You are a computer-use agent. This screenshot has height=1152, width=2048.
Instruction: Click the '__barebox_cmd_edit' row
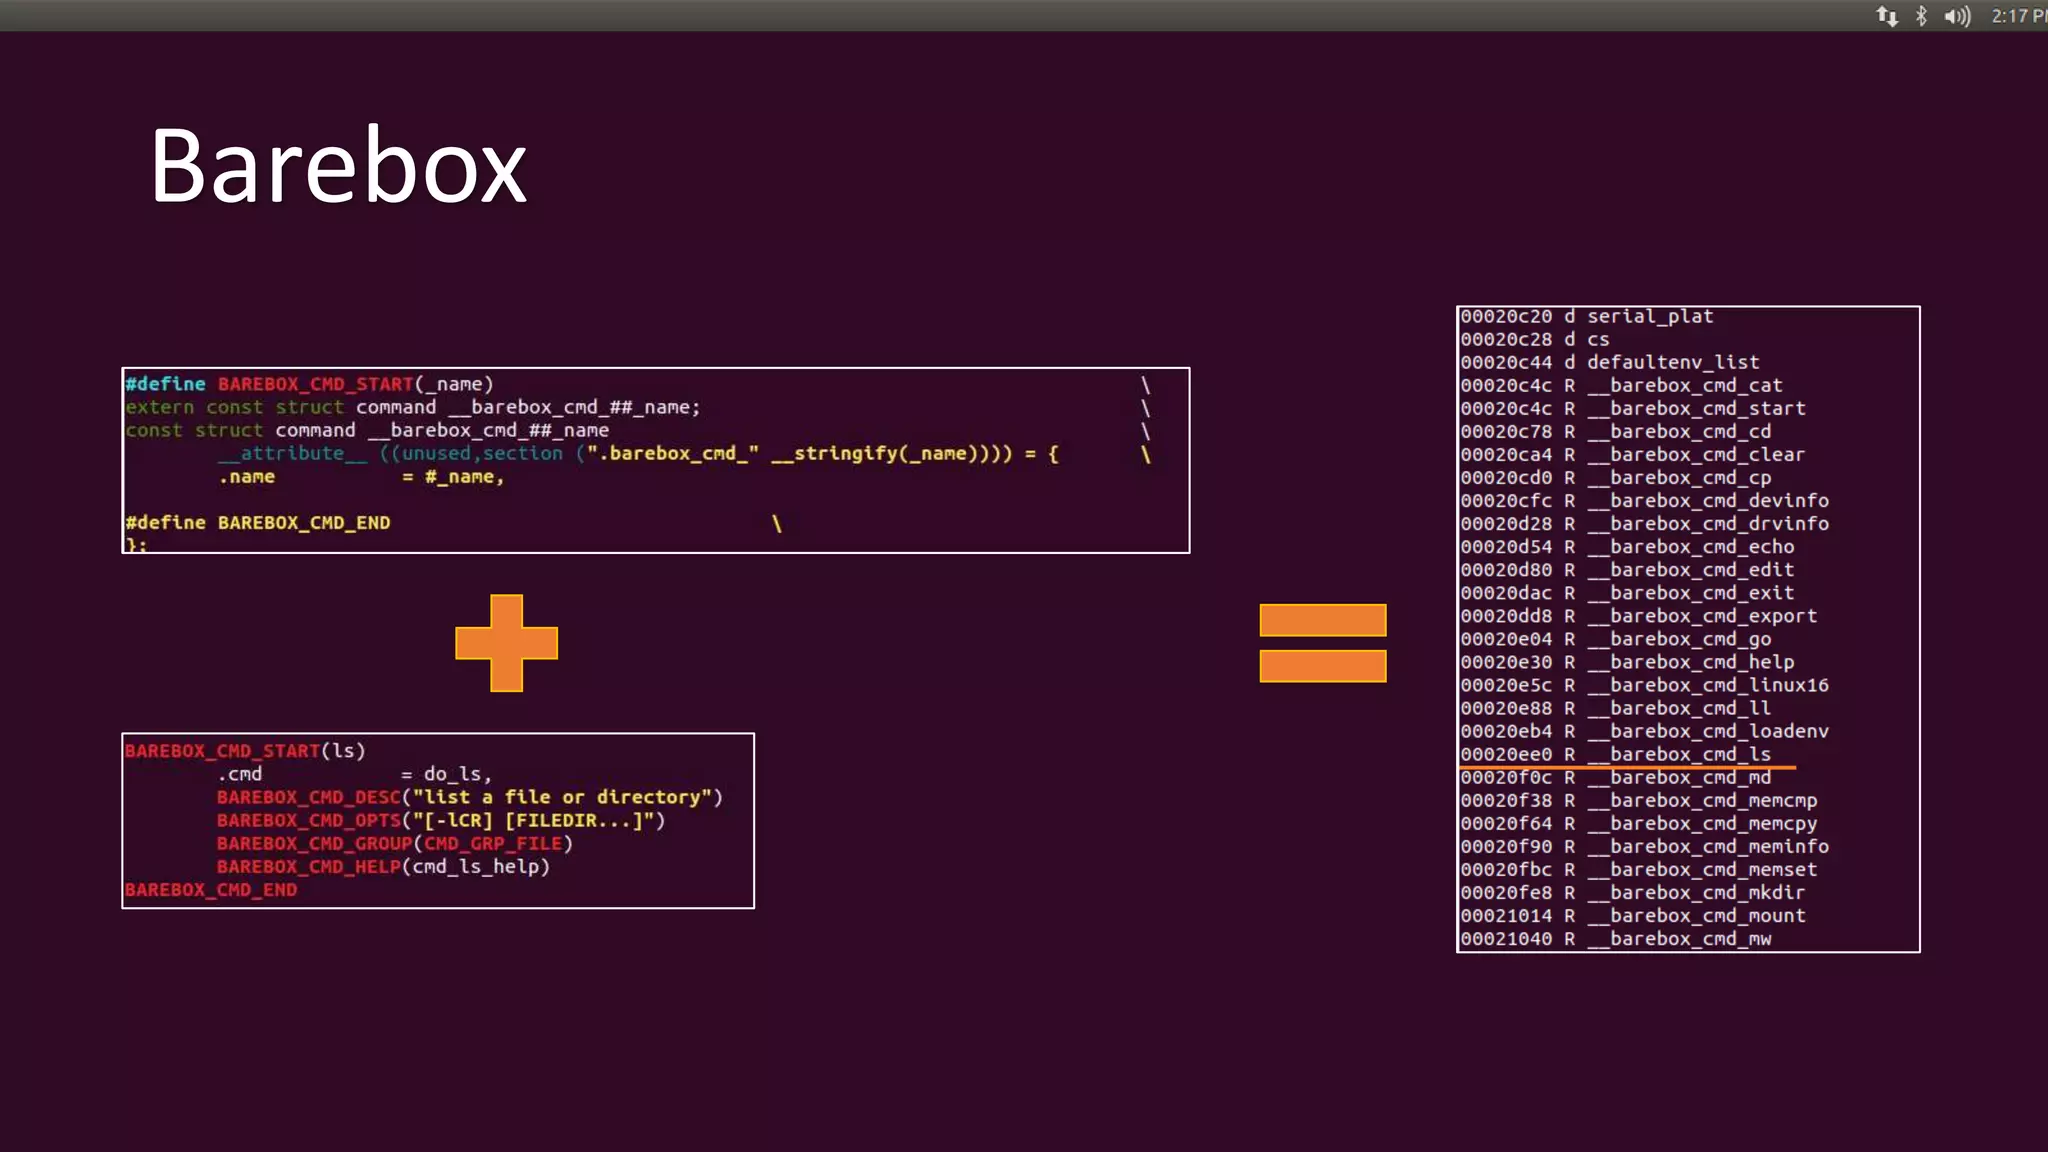(x=1627, y=570)
